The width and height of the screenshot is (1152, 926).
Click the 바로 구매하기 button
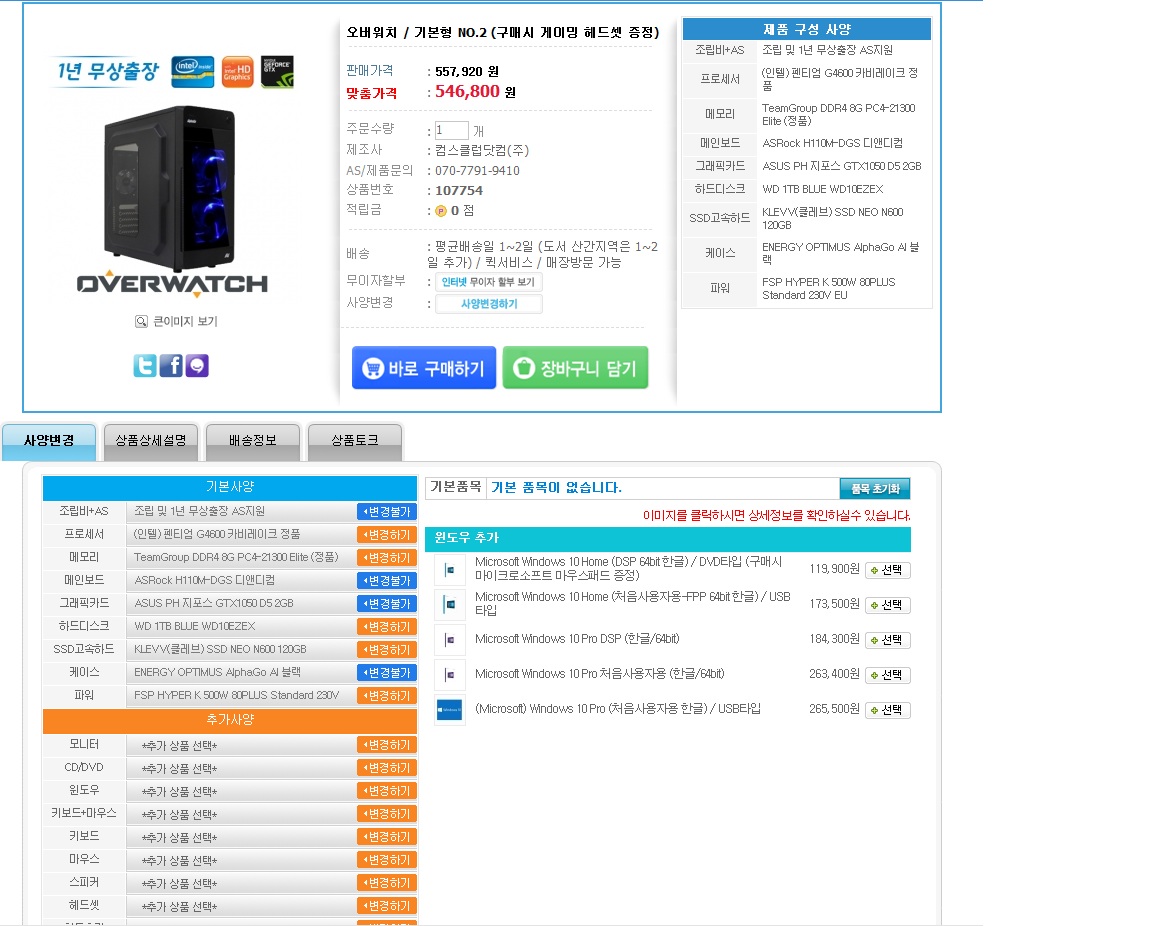point(424,368)
